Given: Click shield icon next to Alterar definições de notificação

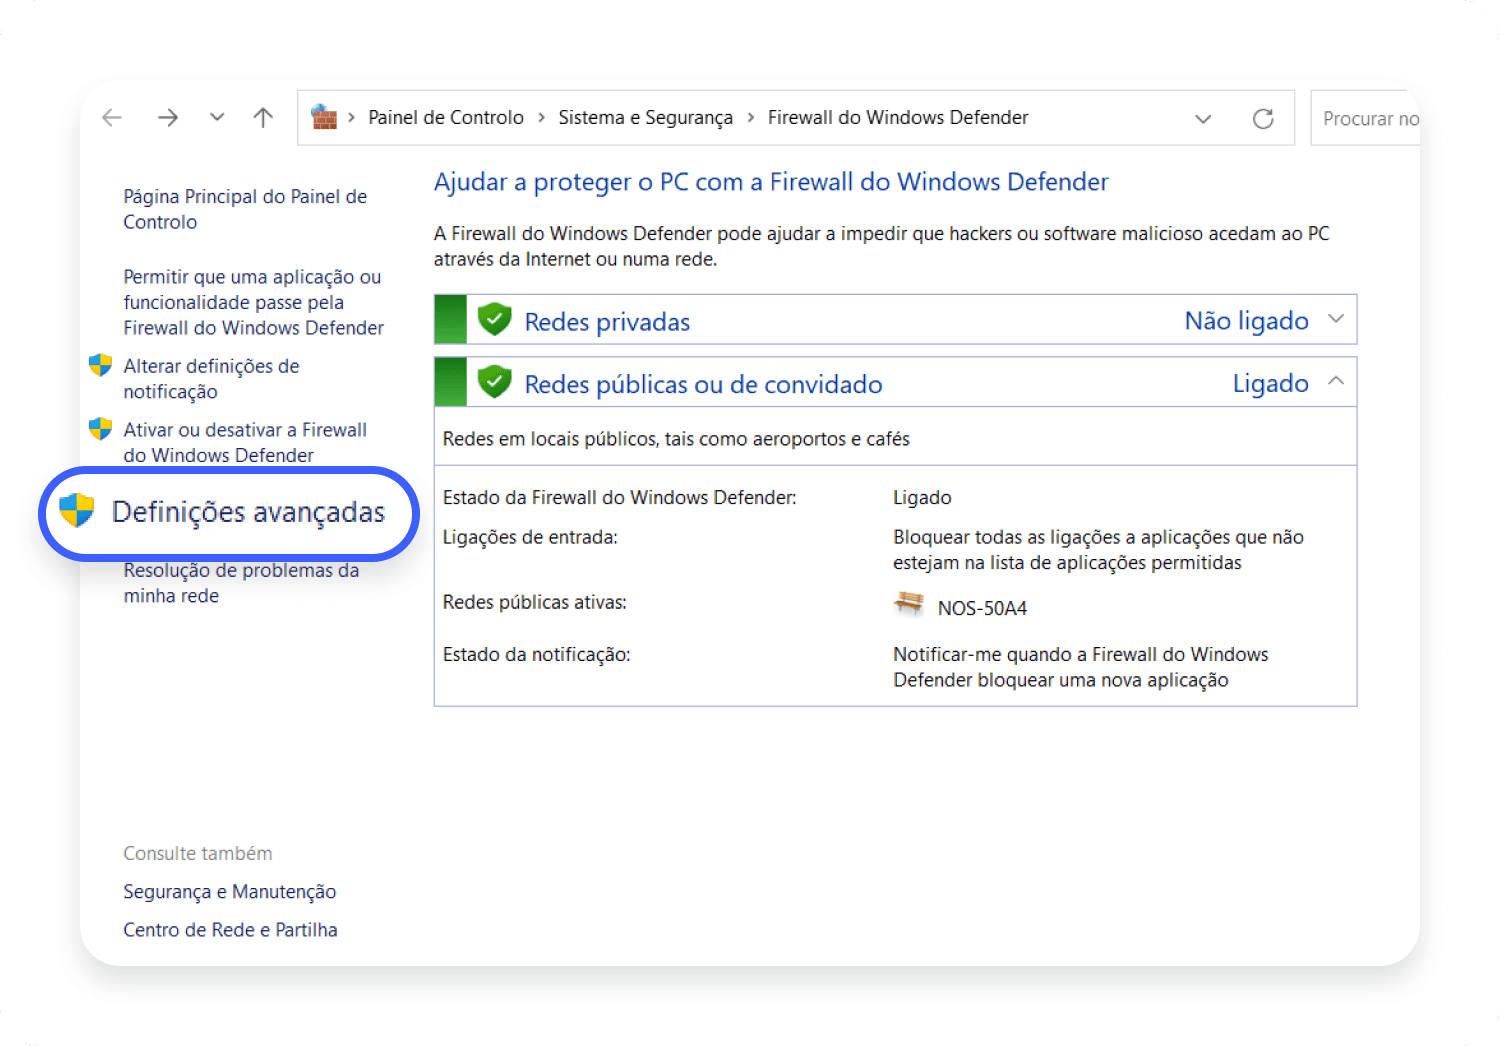Looking at the screenshot, I should tap(100, 365).
